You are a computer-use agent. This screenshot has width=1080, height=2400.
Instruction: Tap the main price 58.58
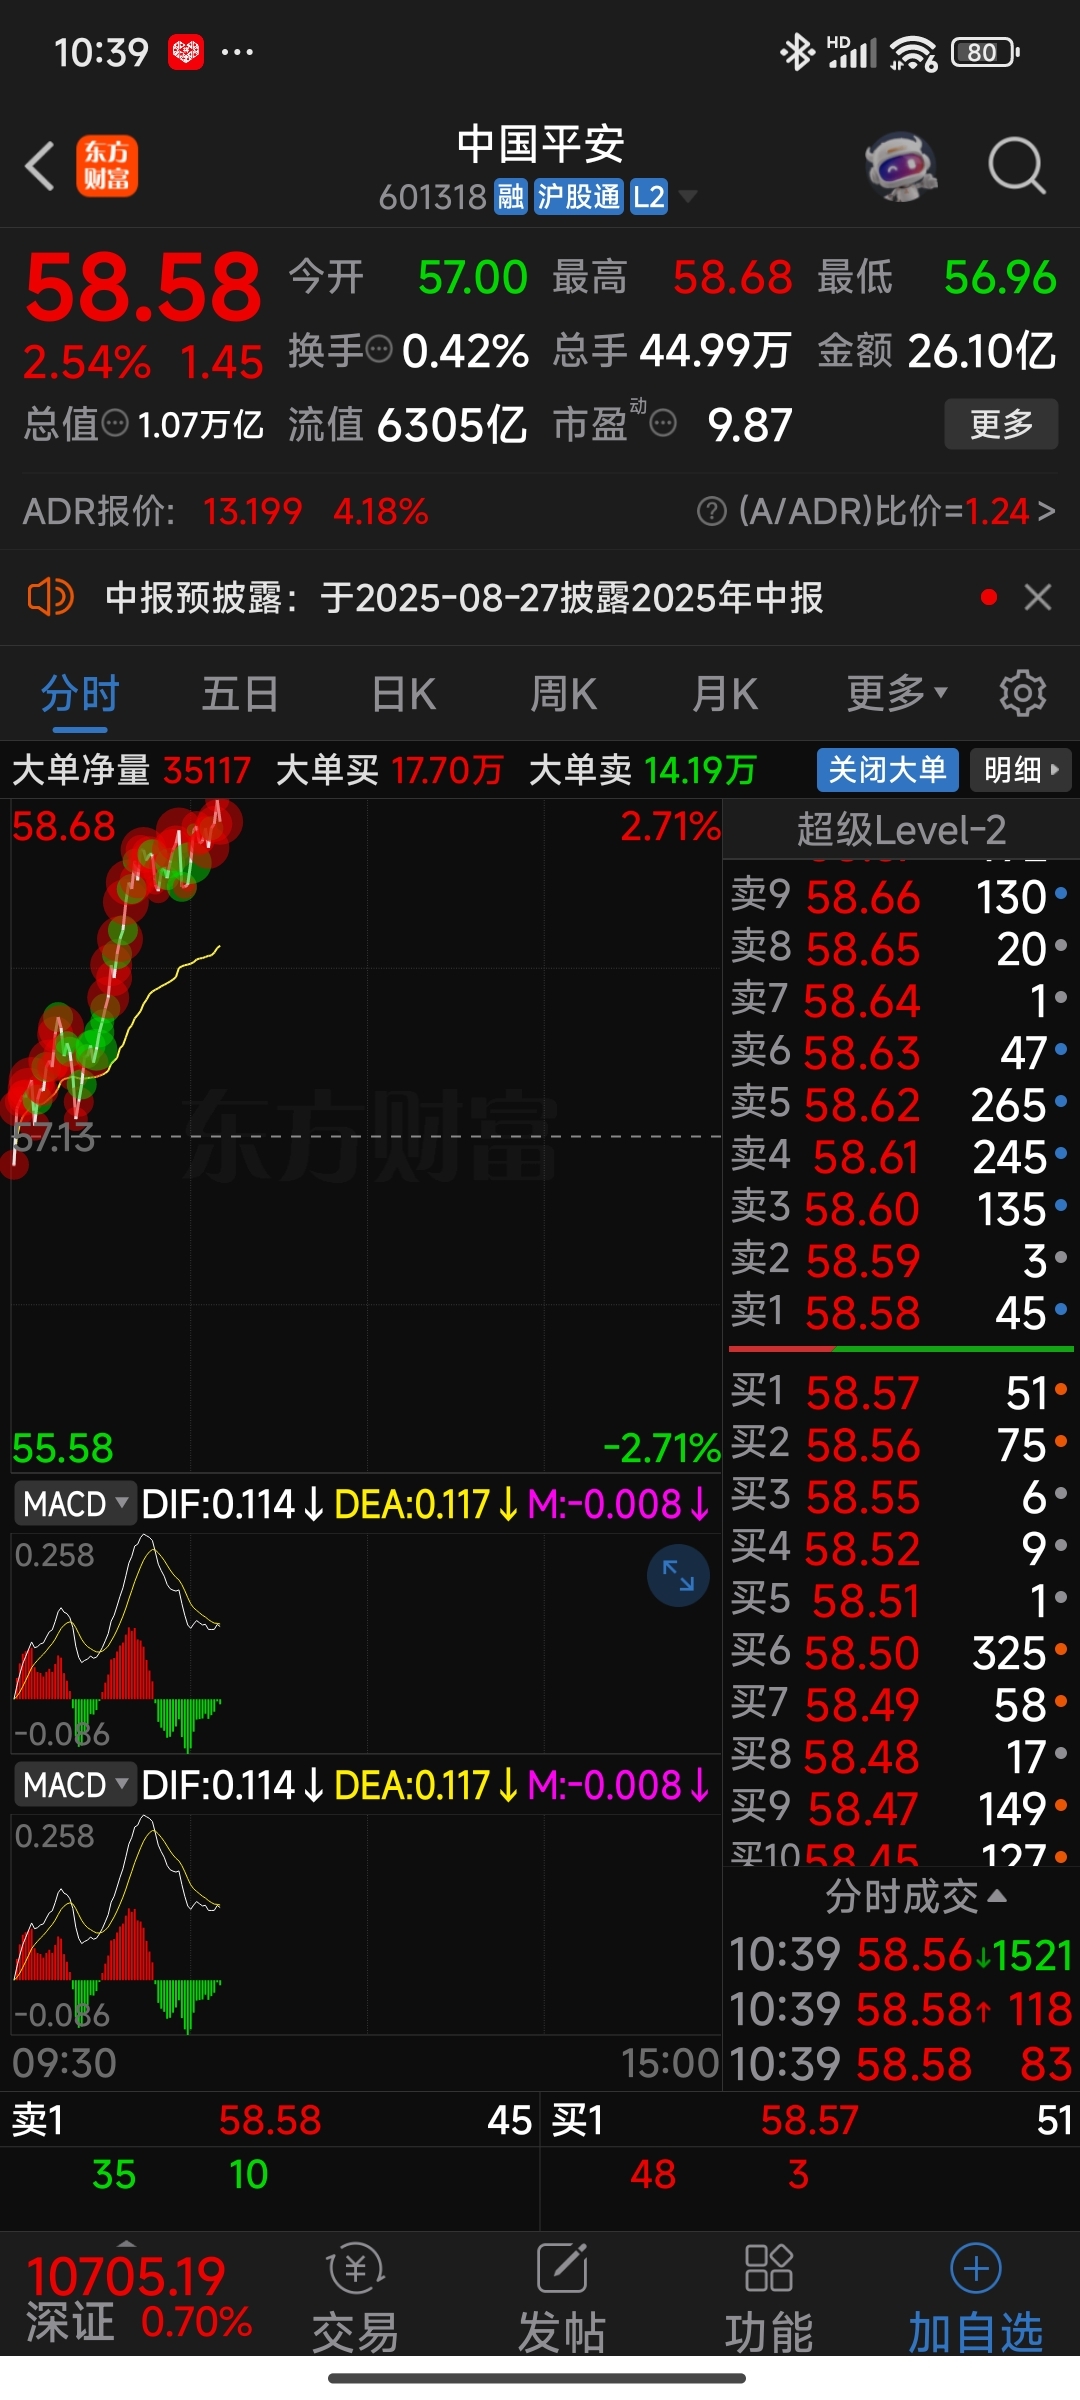143,287
